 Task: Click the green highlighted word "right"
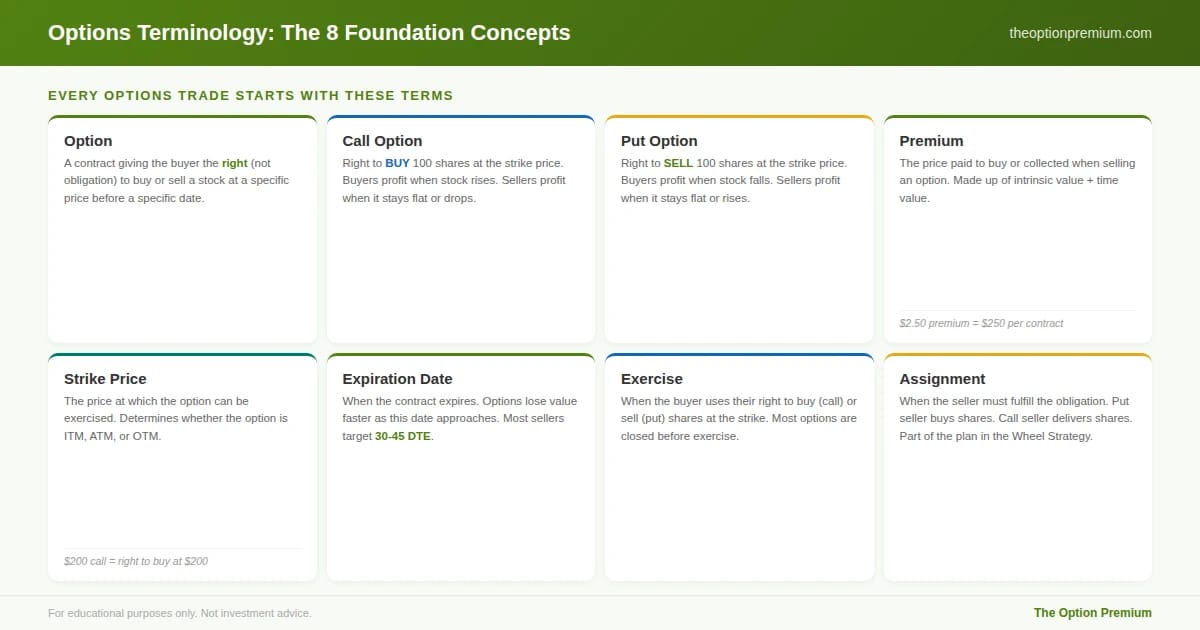[235, 163]
